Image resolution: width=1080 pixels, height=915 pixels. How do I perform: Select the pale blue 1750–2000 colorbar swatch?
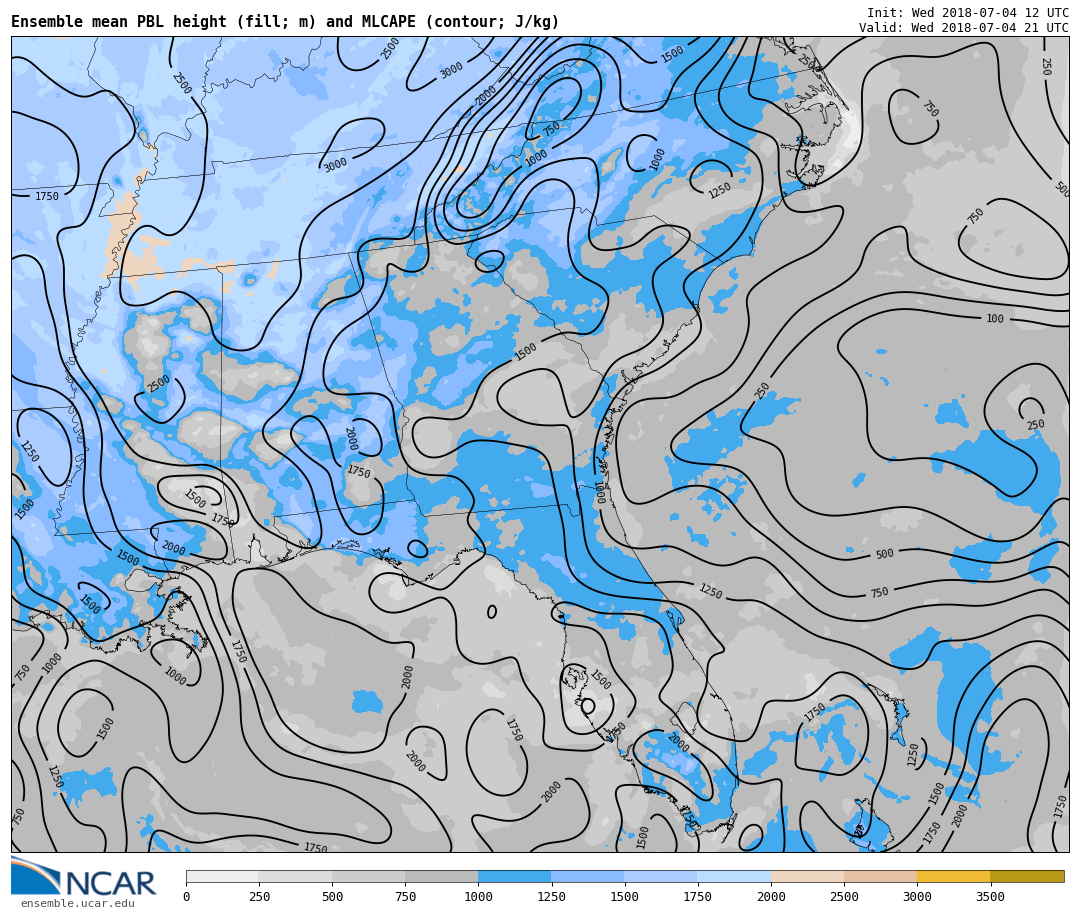click(x=734, y=876)
